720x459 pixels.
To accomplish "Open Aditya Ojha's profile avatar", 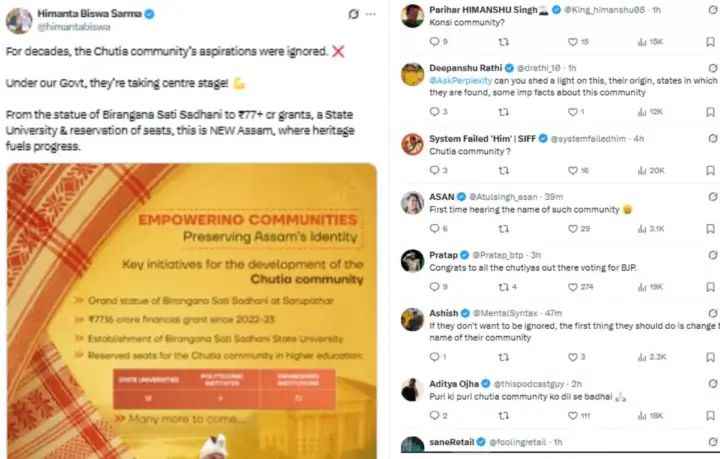I will point(412,390).
